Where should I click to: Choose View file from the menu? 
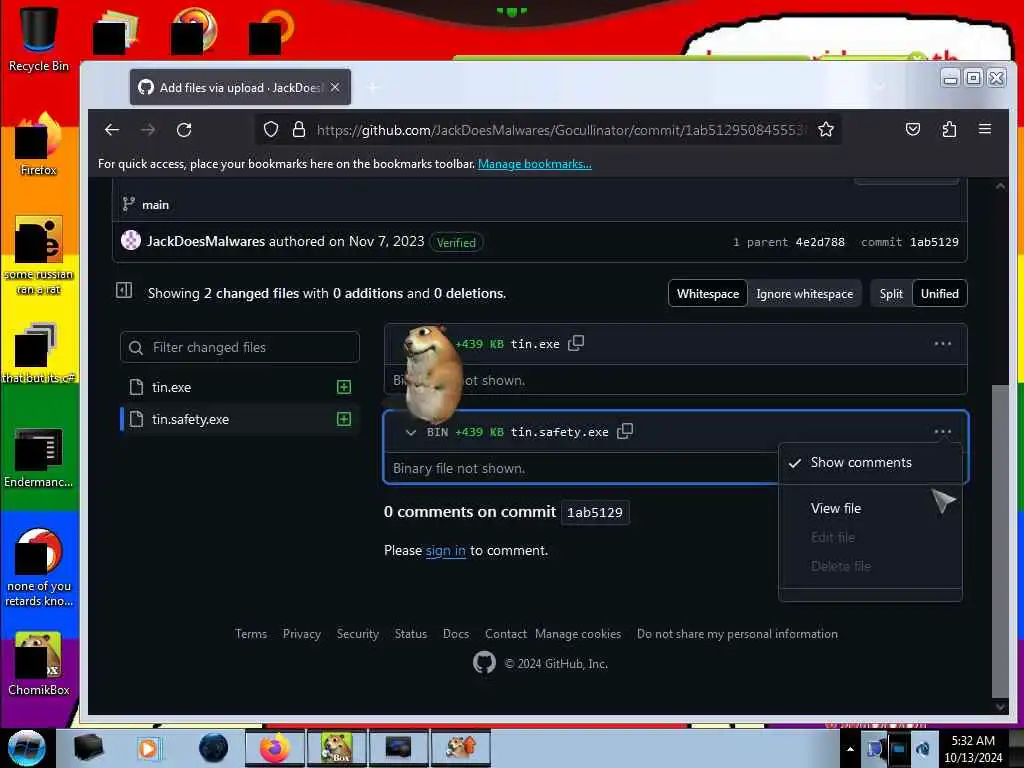point(870,508)
